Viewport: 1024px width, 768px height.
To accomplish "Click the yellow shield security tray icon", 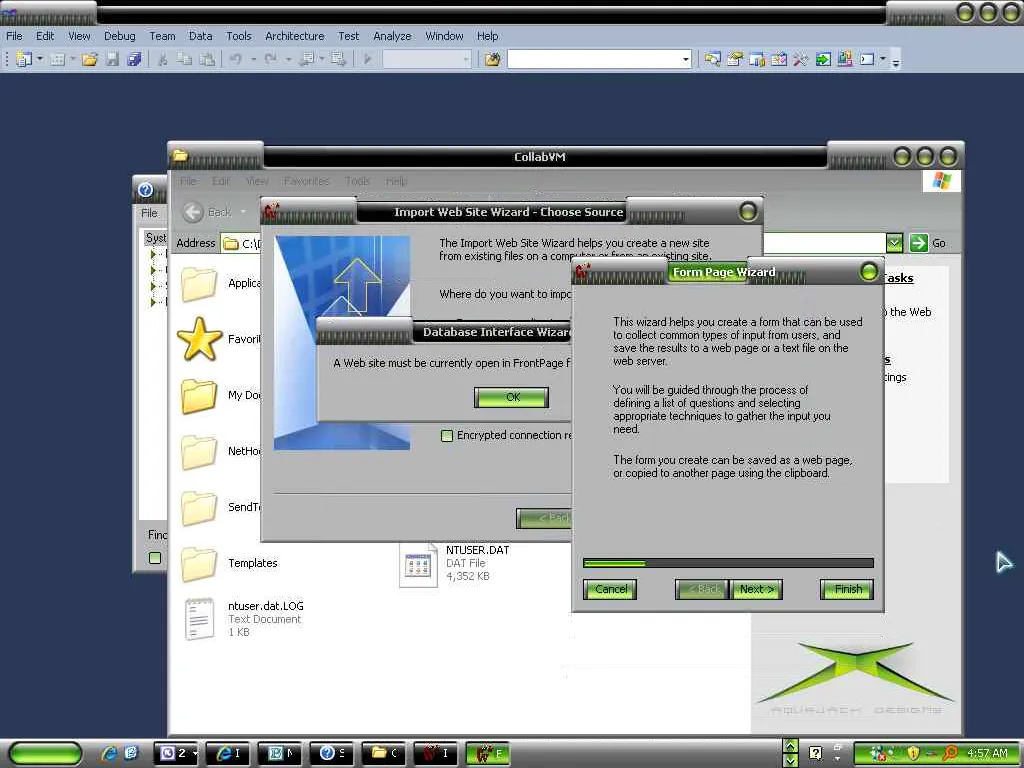I will 913,753.
